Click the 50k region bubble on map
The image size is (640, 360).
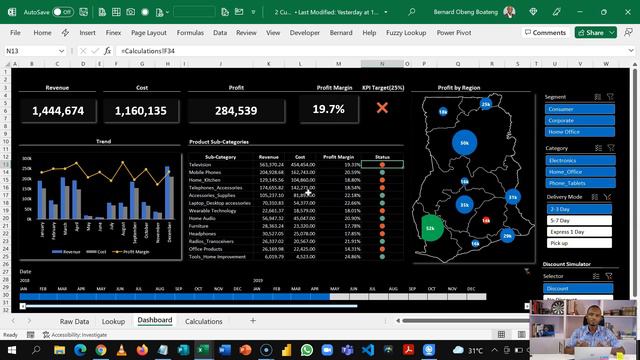point(464,143)
